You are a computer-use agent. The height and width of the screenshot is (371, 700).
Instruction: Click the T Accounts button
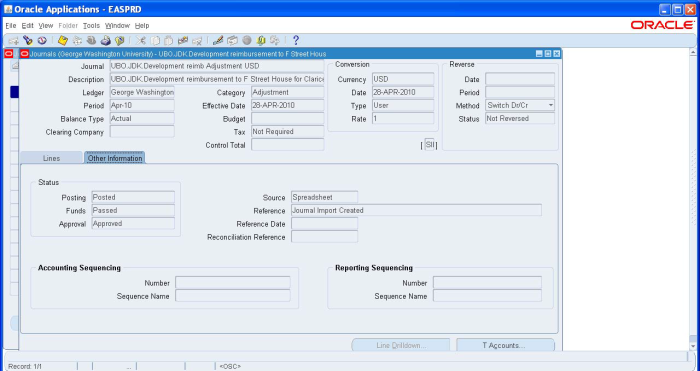(x=505, y=345)
